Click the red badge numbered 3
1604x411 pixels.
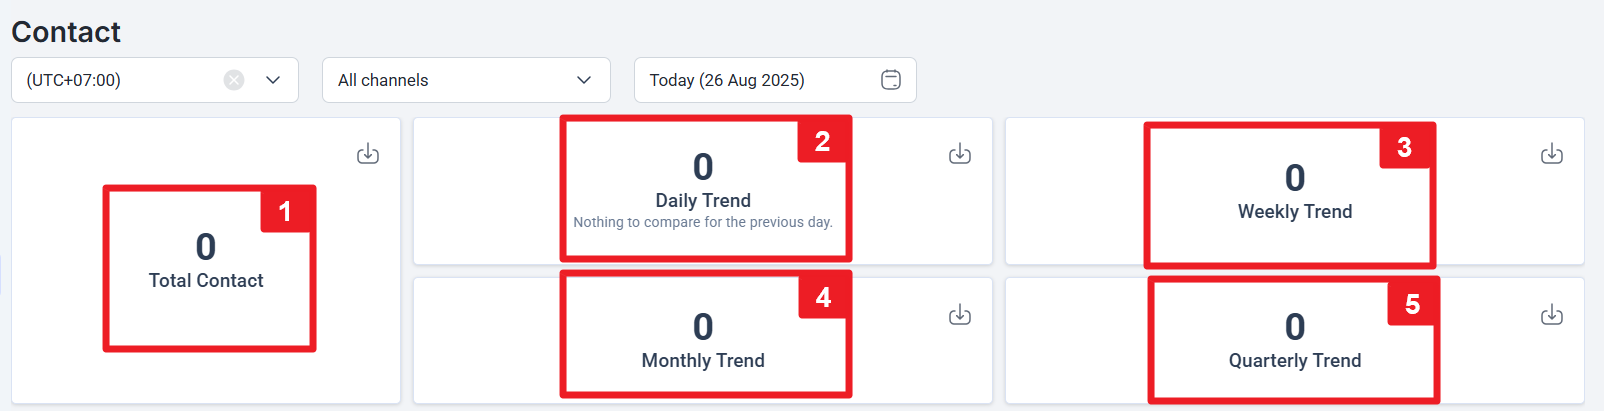click(x=1404, y=147)
